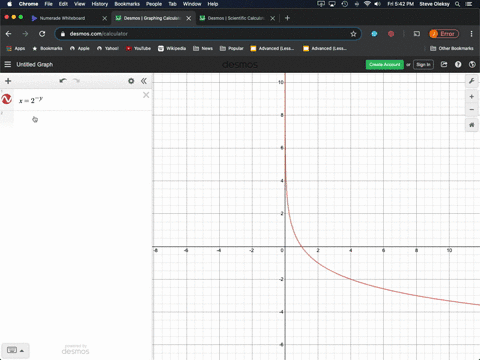Open the Chrome three-dot menu
The width and height of the screenshot is (480, 360).
click(x=471, y=34)
